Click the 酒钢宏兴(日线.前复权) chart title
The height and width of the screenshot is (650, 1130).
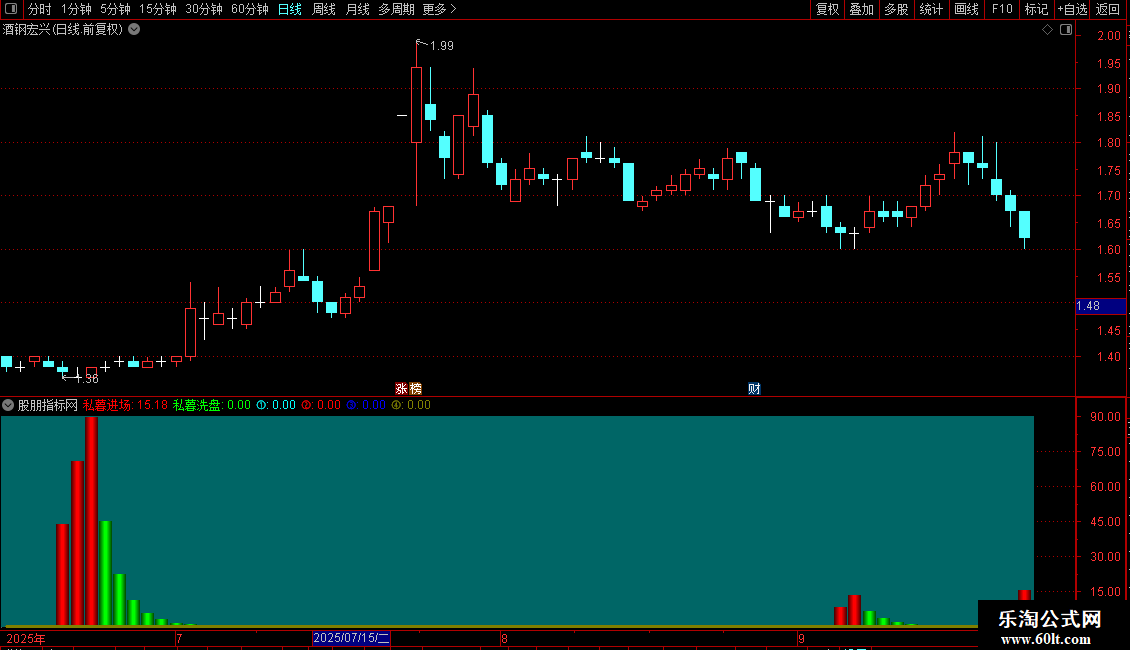point(63,30)
